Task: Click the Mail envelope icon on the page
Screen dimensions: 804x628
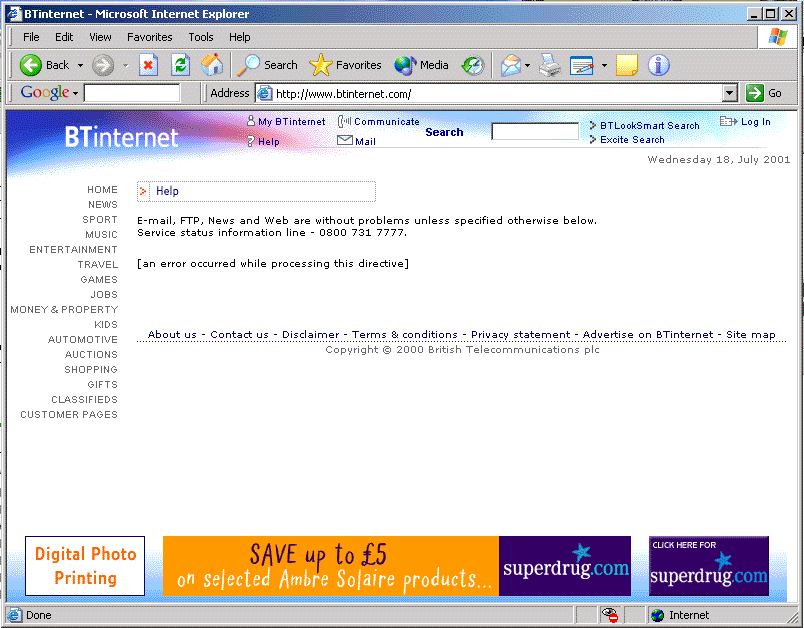Action: pyautogui.click(x=345, y=140)
